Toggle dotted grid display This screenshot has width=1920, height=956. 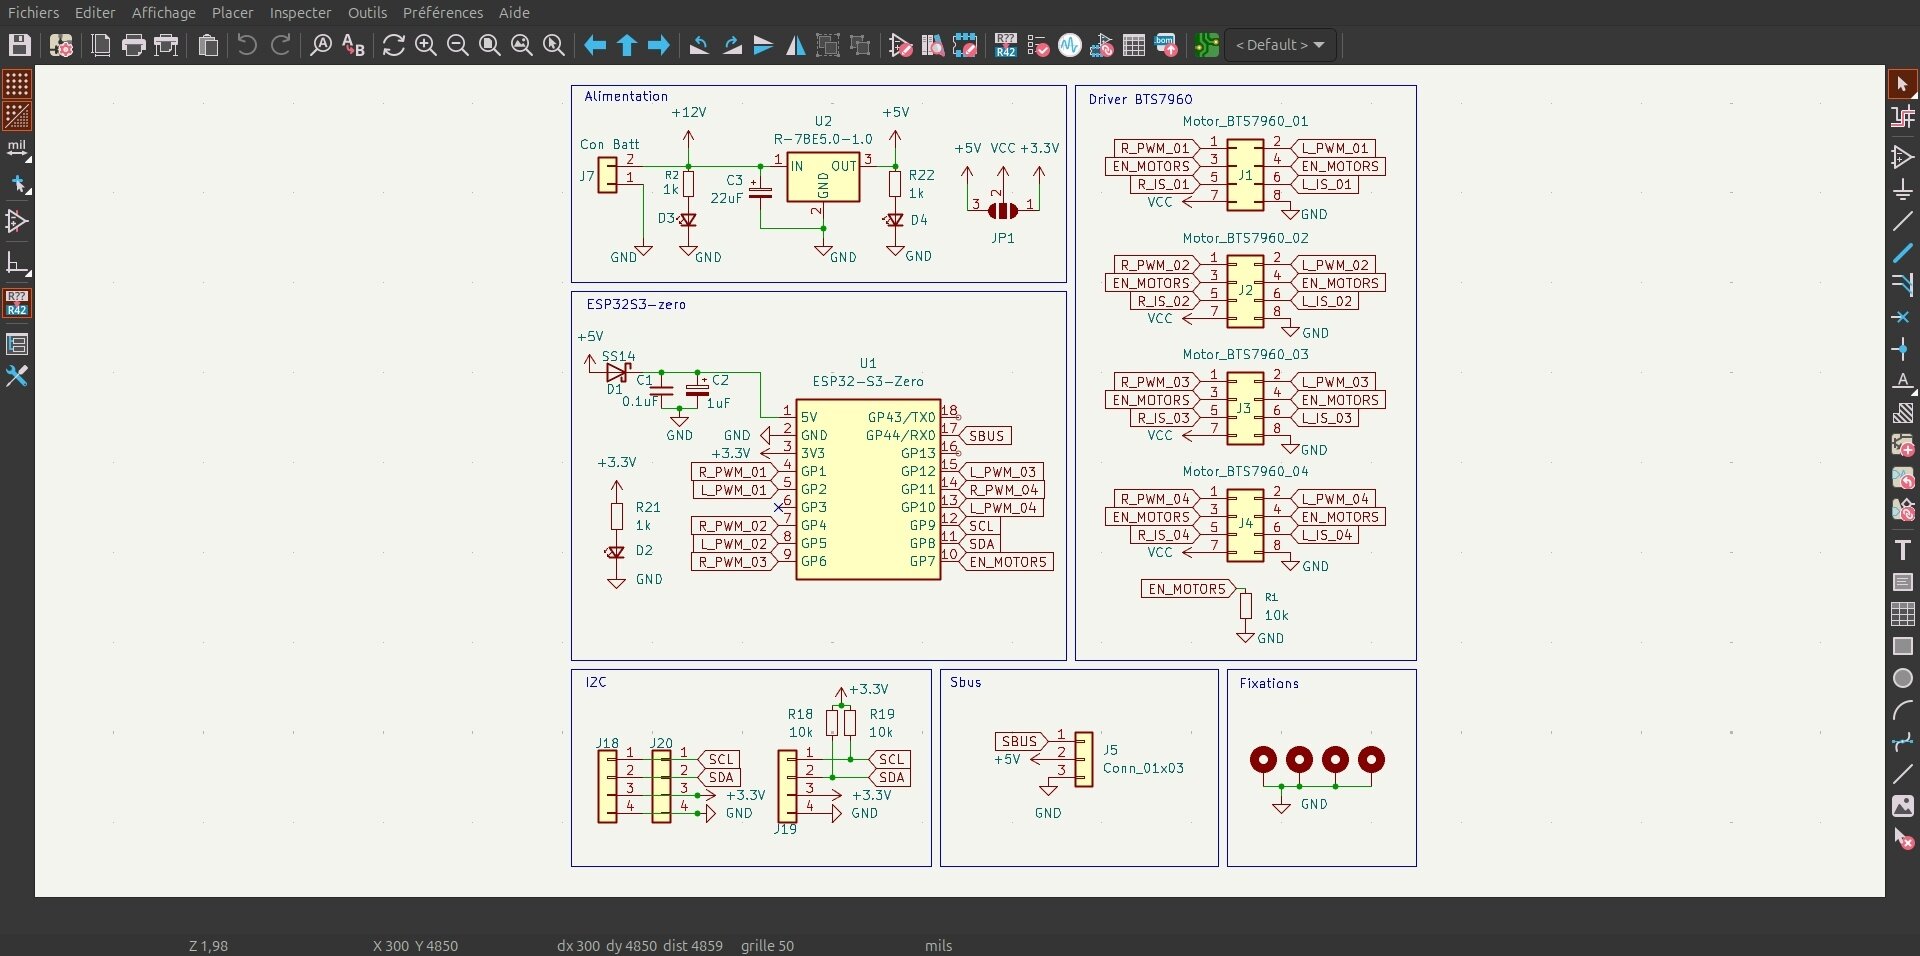[x=17, y=83]
